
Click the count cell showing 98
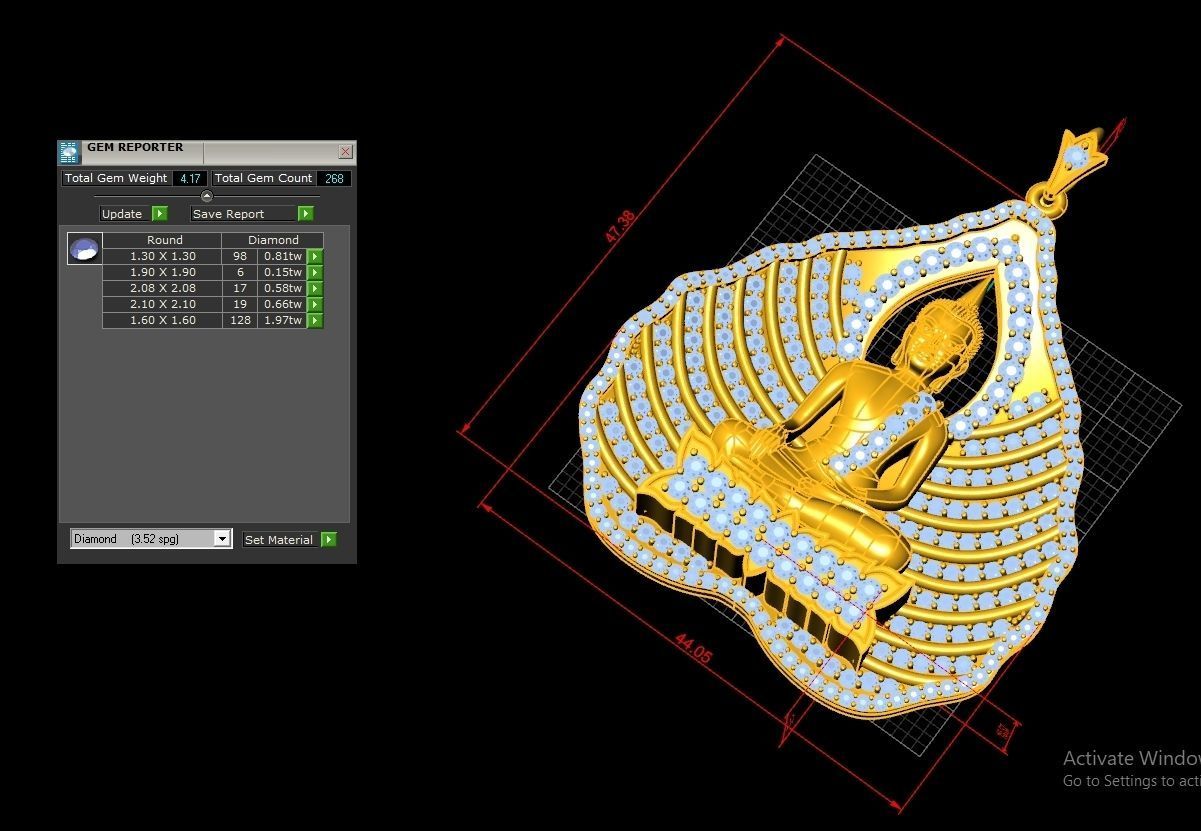click(240, 256)
